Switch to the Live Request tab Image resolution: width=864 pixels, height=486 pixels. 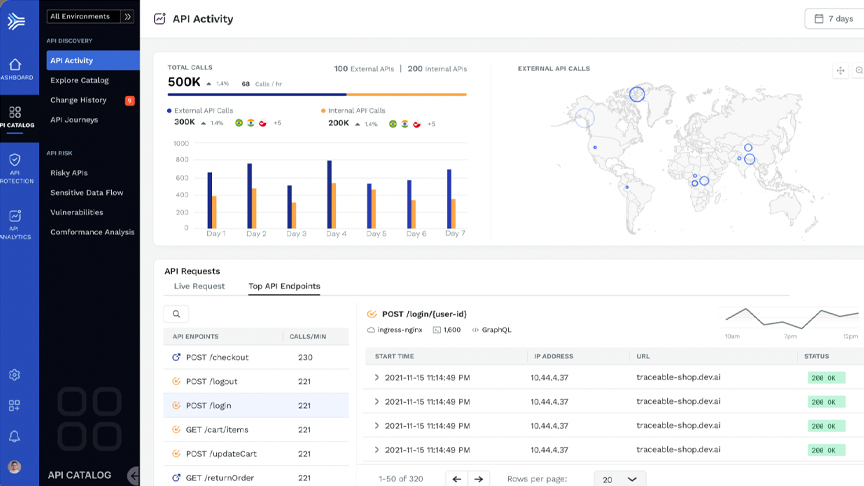(x=199, y=286)
